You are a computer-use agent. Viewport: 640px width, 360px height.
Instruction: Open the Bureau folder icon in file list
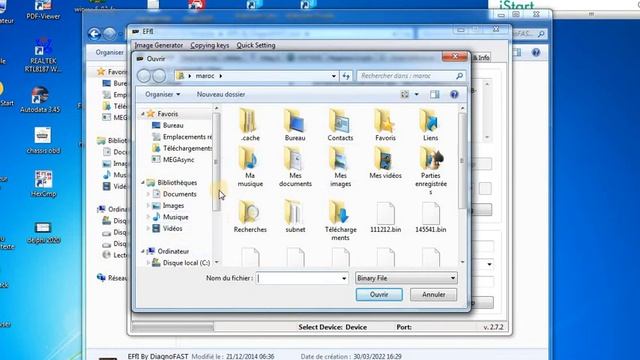coord(295,125)
